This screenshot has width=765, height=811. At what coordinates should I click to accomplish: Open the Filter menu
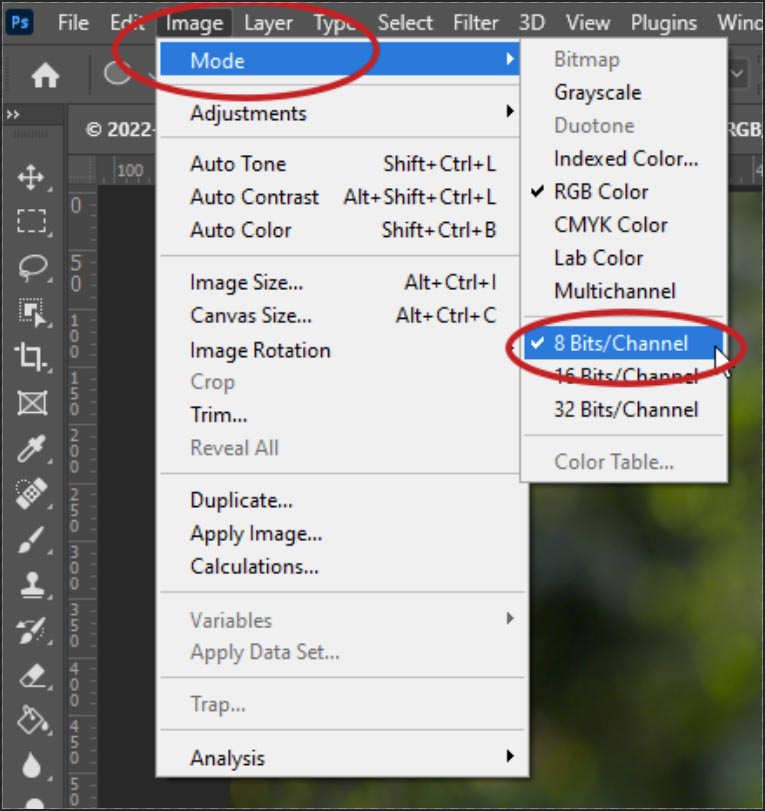[x=475, y=22]
